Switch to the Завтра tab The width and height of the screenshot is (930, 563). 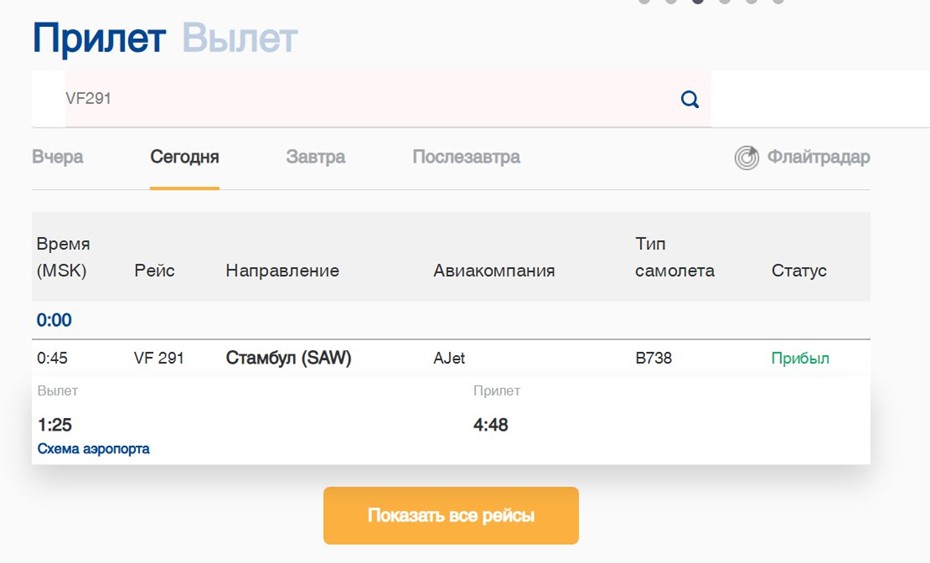316,157
